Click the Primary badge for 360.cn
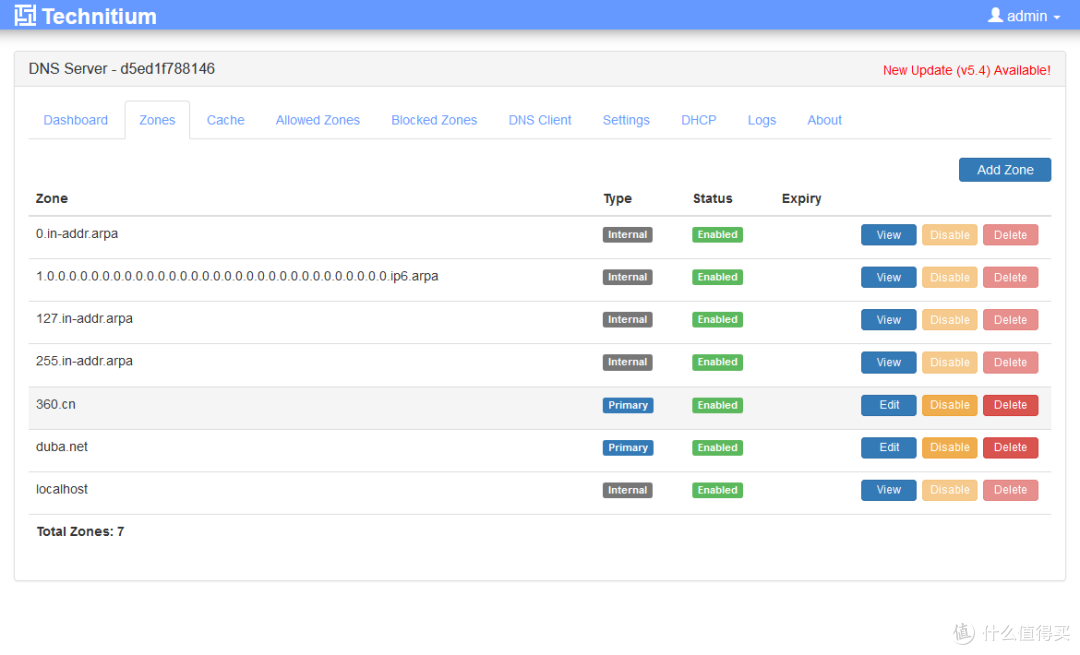1080x655 pixels. [x=628, y=405]
